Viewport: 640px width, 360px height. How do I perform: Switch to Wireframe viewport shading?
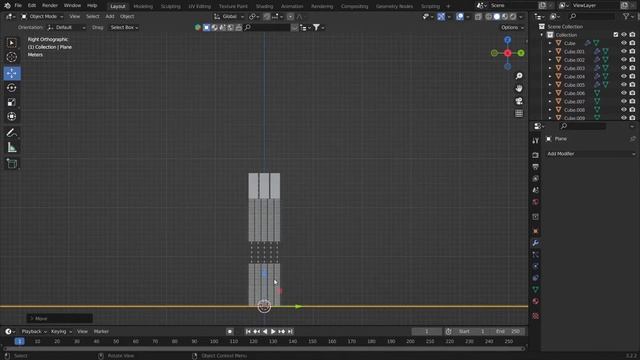(488, 17)
